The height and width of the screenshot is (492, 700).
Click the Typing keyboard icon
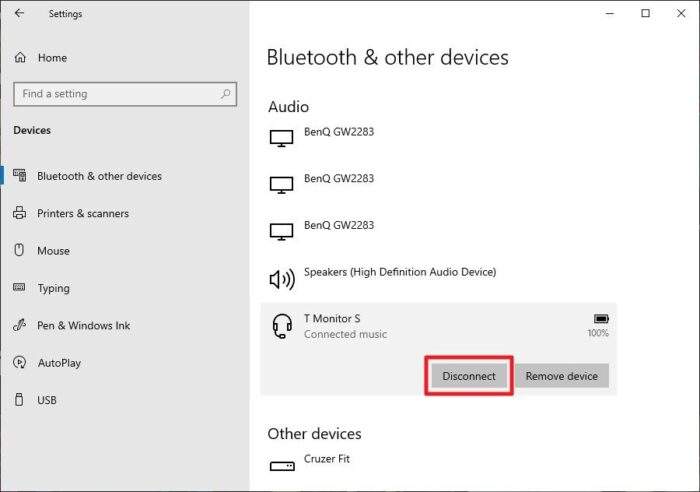(x=19, y=287)
